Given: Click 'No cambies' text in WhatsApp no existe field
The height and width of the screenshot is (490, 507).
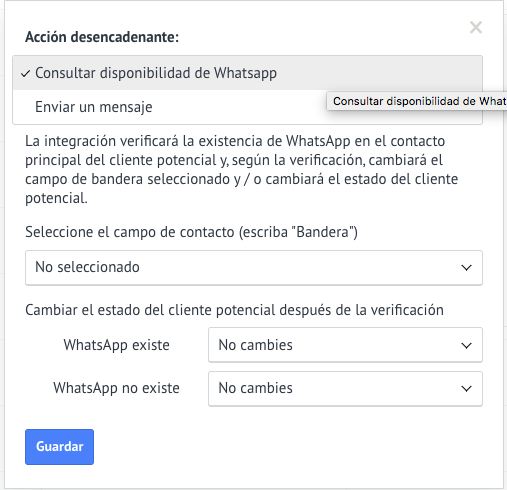Looking at the screenshot, I should (255, 388).
